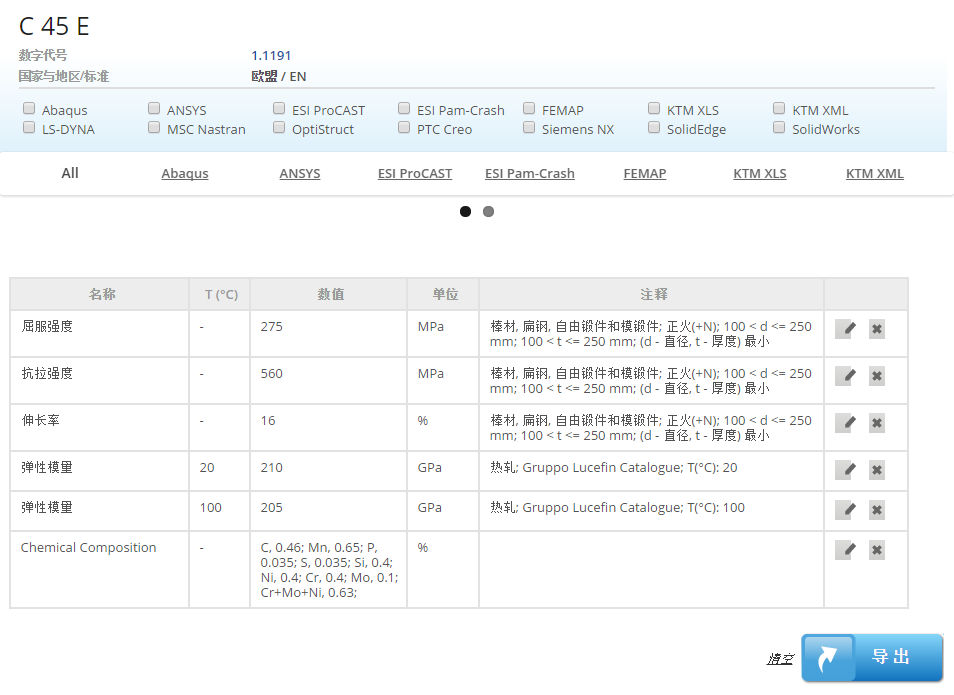This screenshot has width=954, height=695.
Task: Enable the Abaqus checkbox
Action: [30, 109]
